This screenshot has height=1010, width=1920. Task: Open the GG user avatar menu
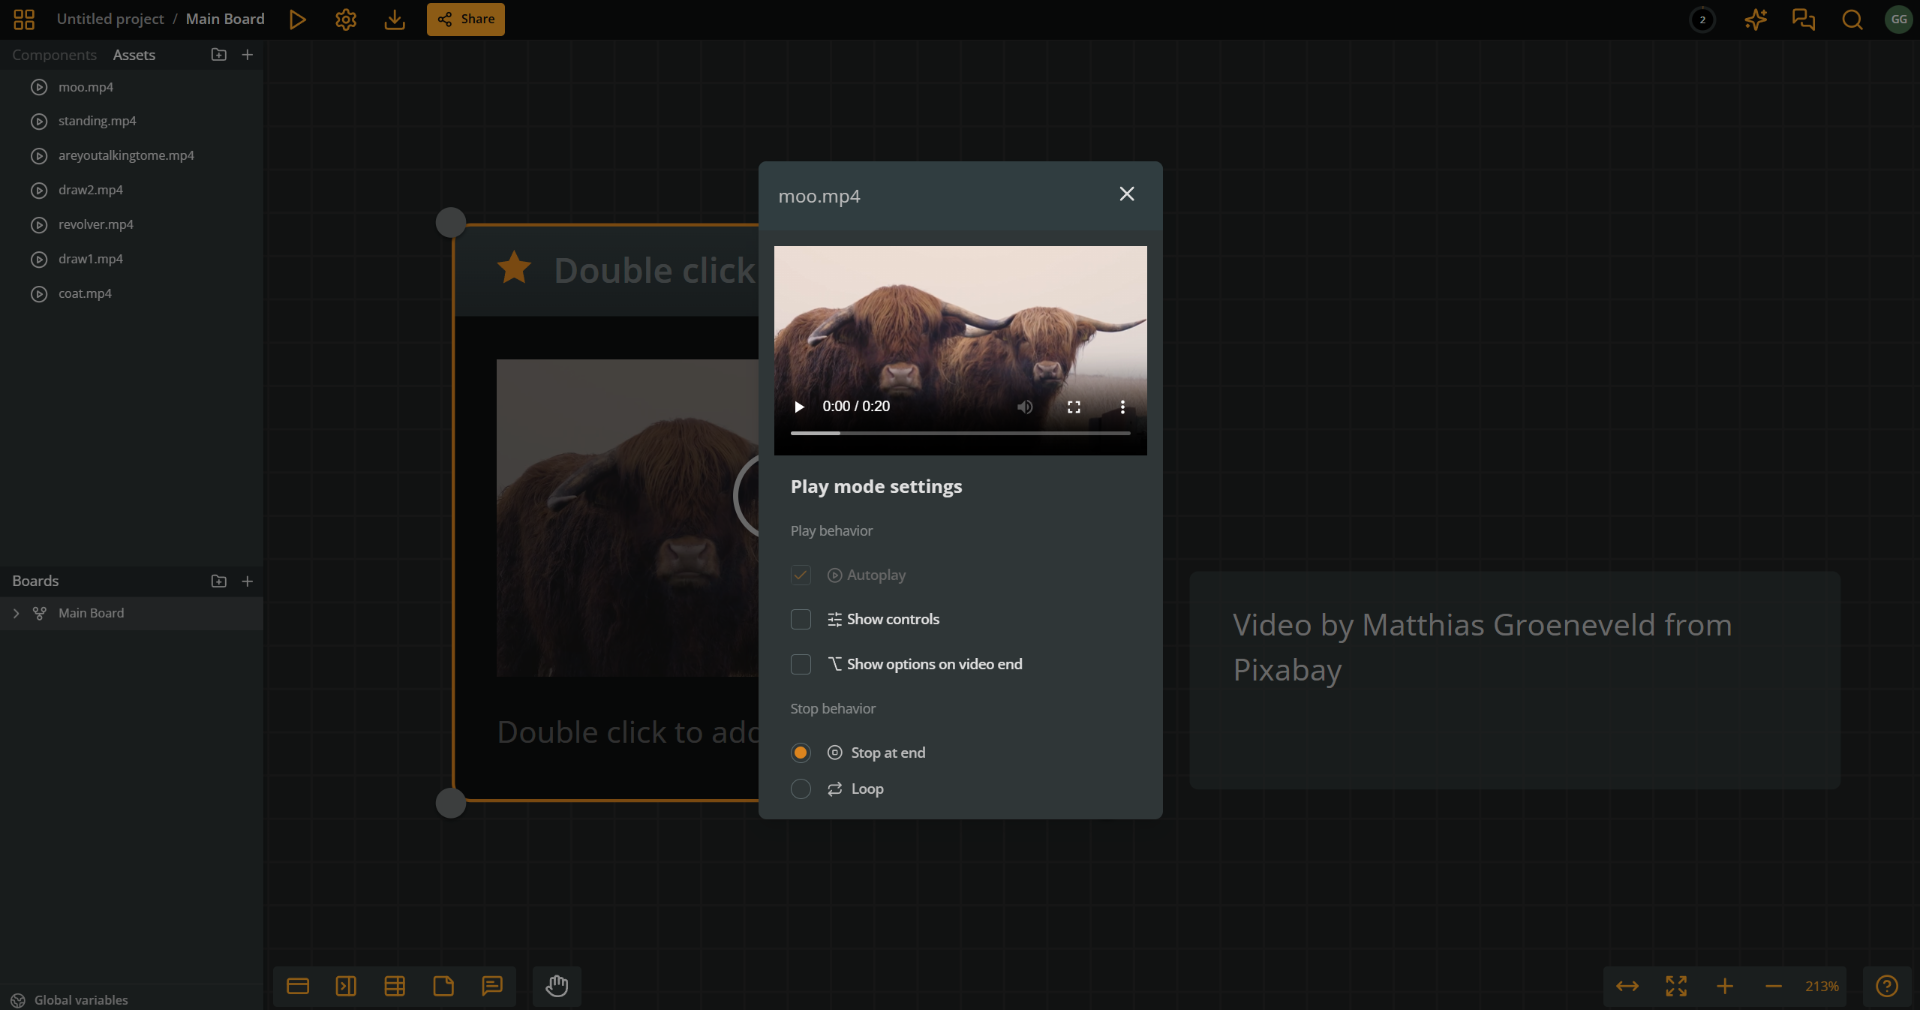point(1898,19)
